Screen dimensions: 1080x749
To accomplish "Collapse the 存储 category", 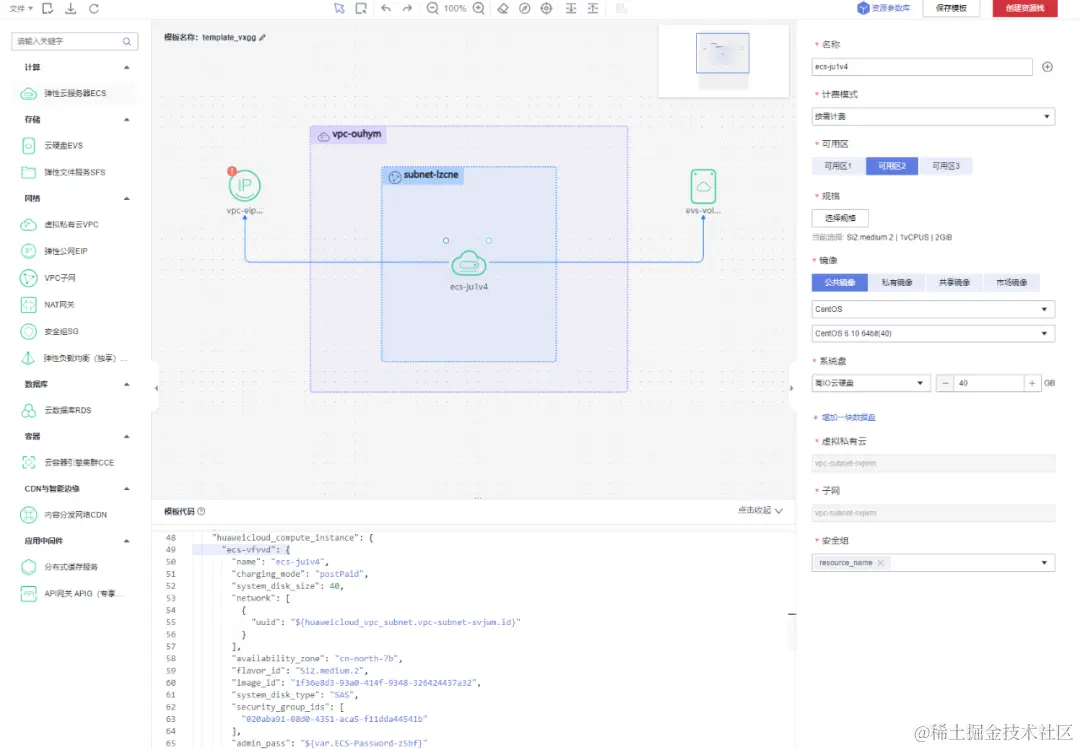I will tap(127, 120).
